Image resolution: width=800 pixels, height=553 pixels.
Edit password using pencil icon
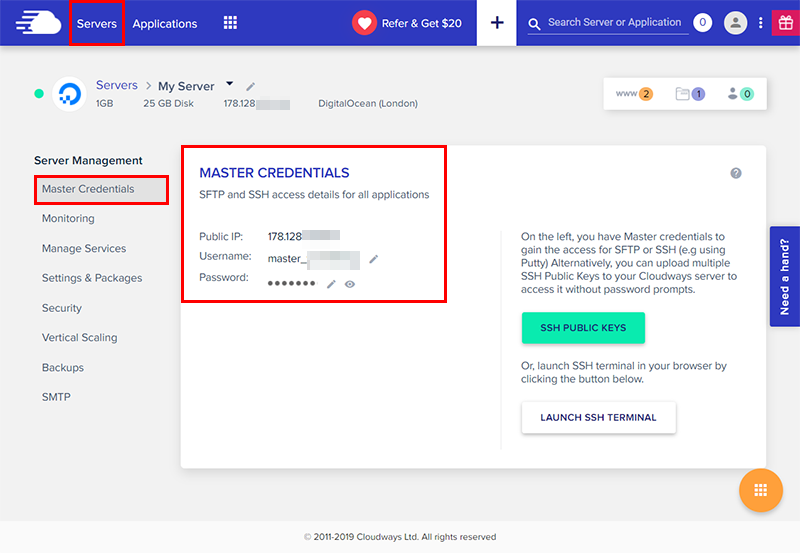331,284
